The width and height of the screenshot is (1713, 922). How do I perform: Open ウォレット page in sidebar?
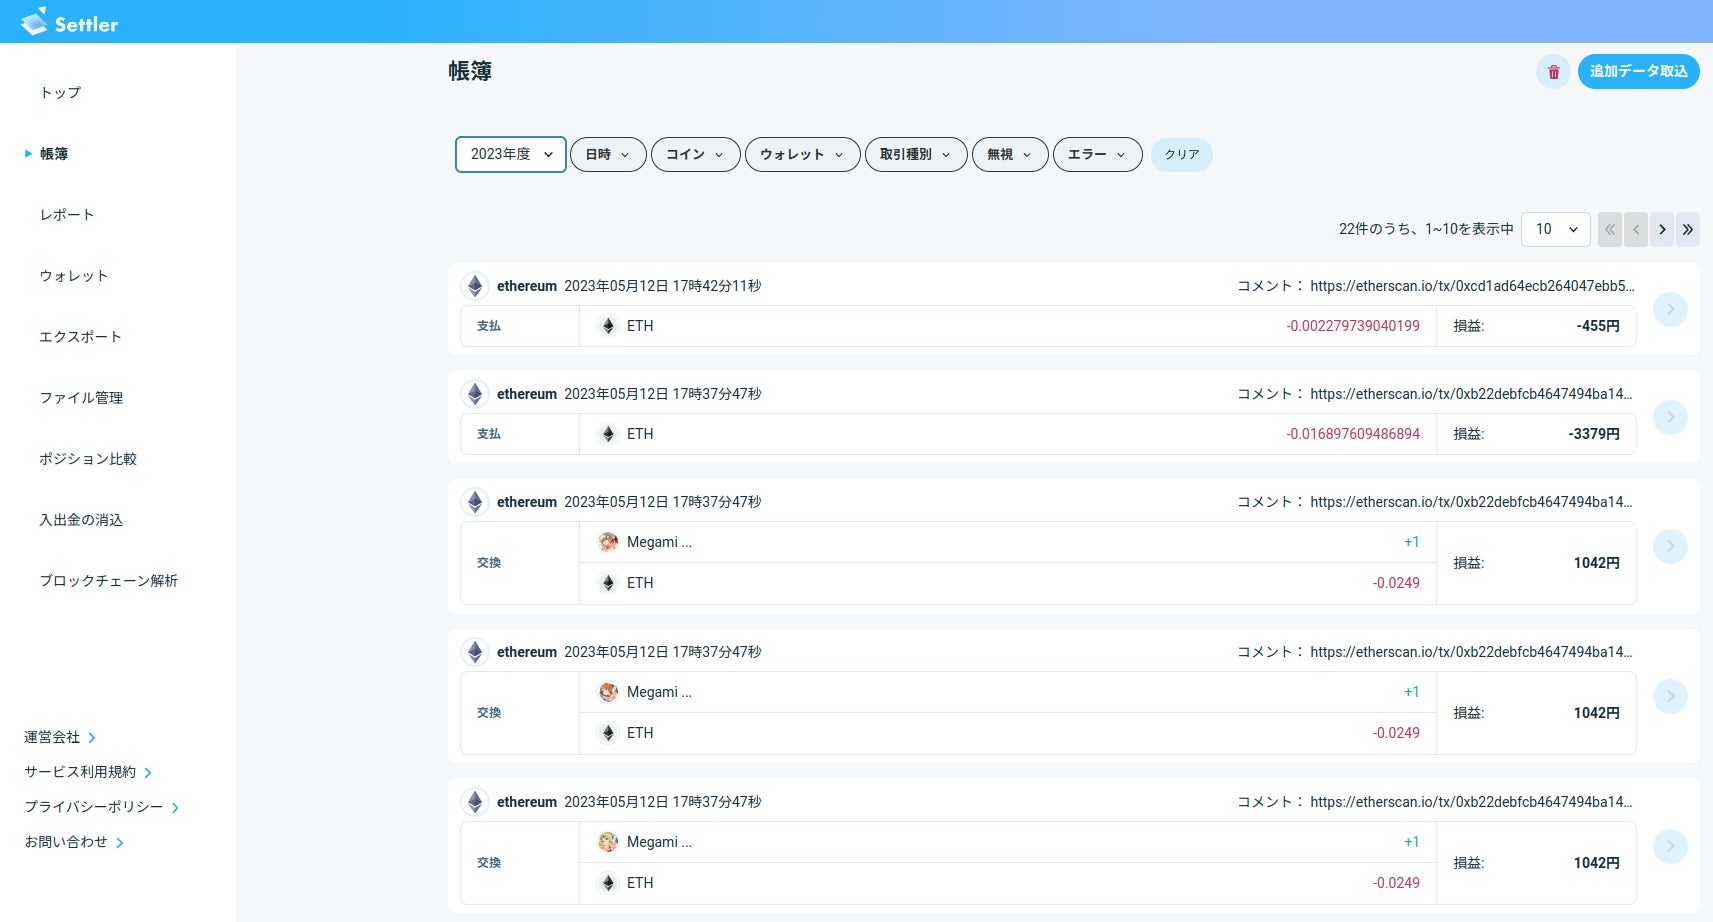(x=73, y=276)
